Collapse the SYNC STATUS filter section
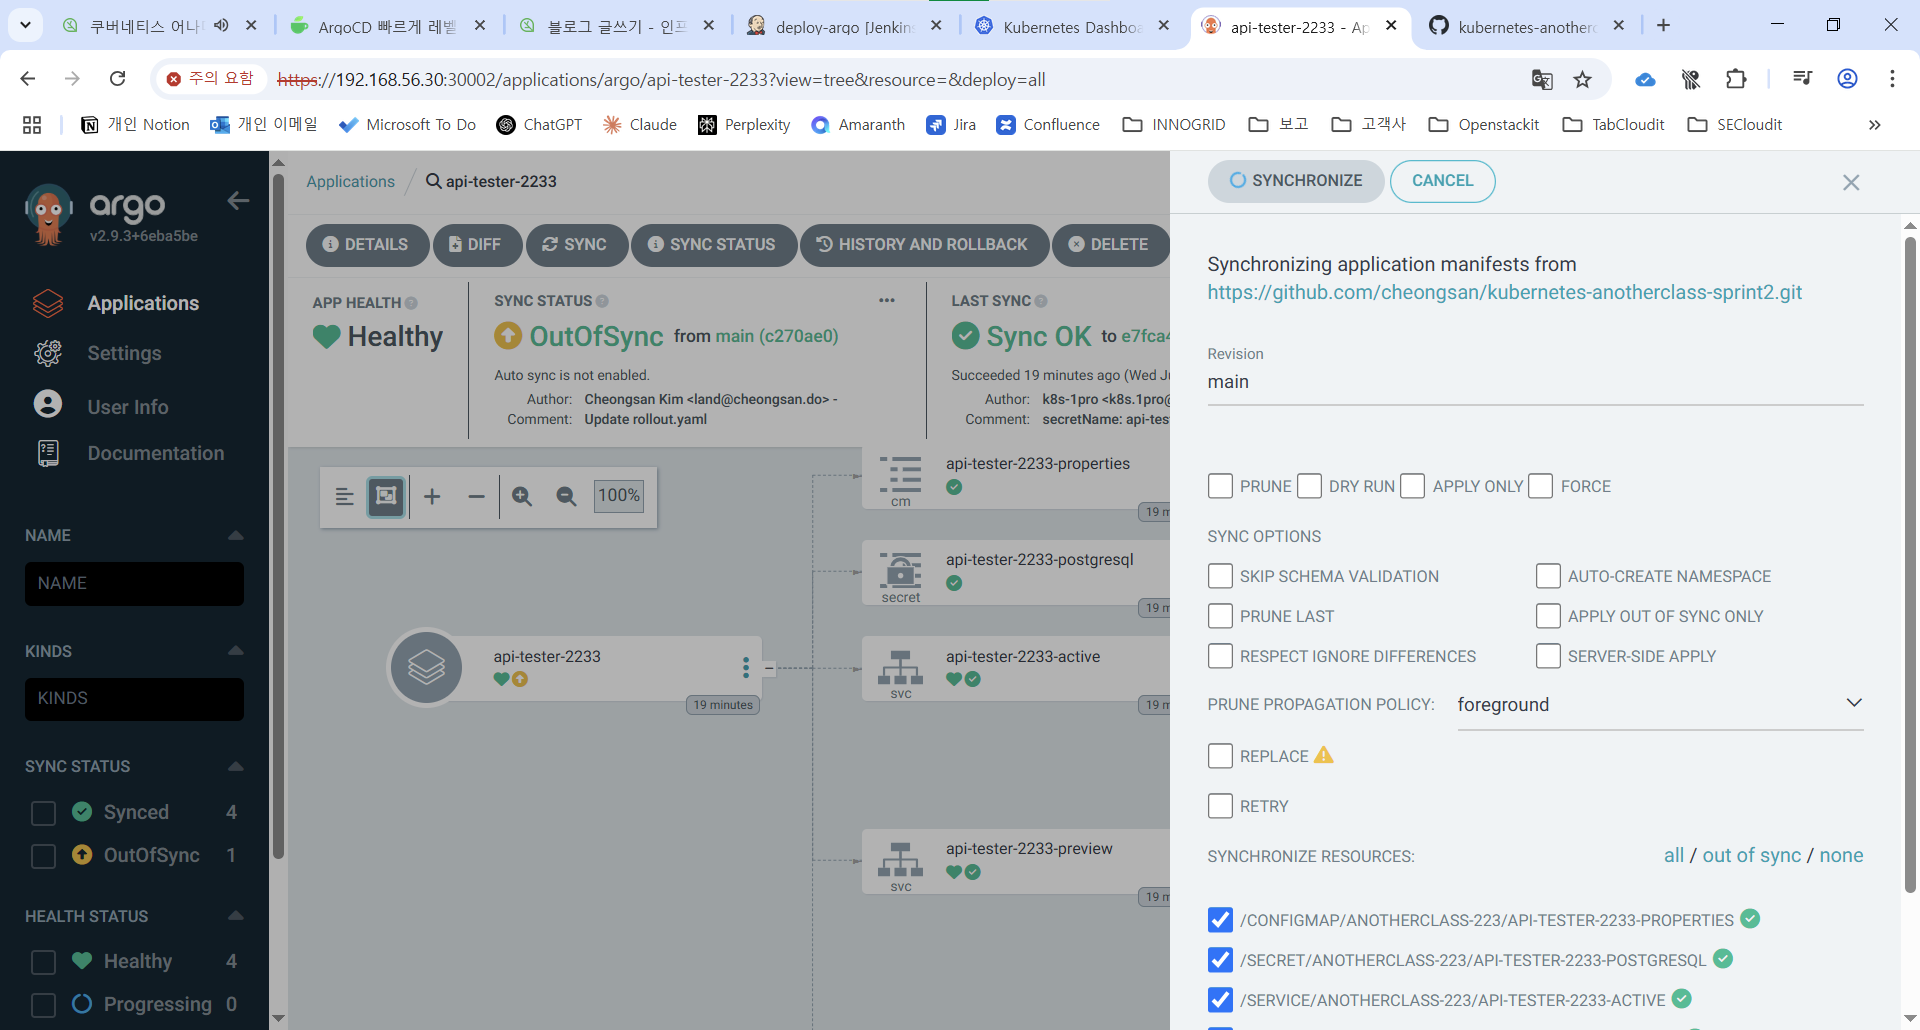Screen dimensions: 1920x1030 236,766
